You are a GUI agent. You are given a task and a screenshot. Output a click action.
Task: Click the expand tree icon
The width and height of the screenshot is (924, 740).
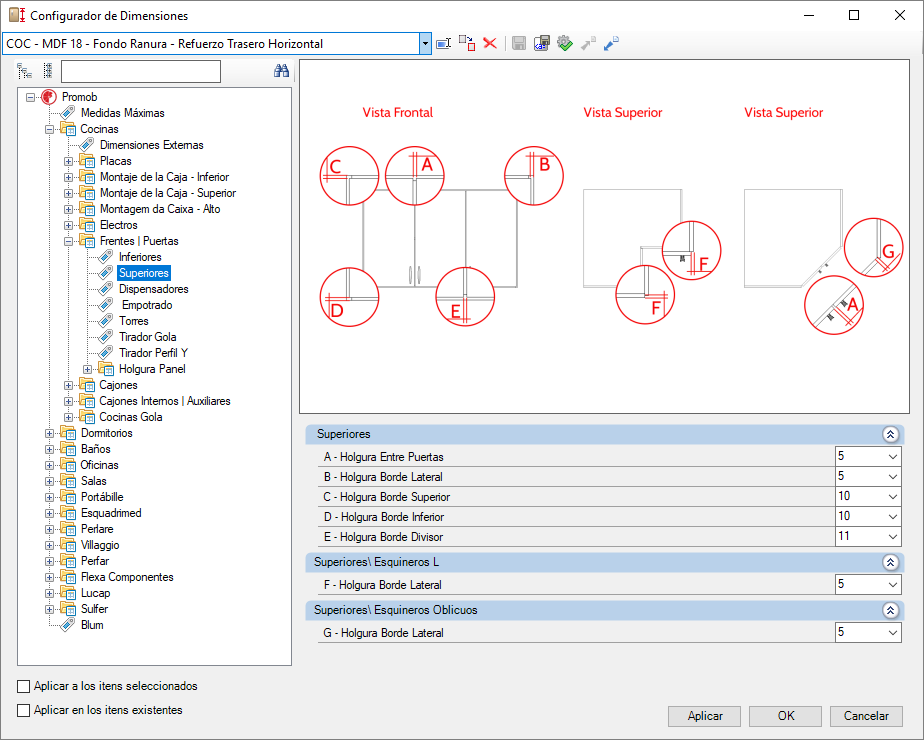24,71
